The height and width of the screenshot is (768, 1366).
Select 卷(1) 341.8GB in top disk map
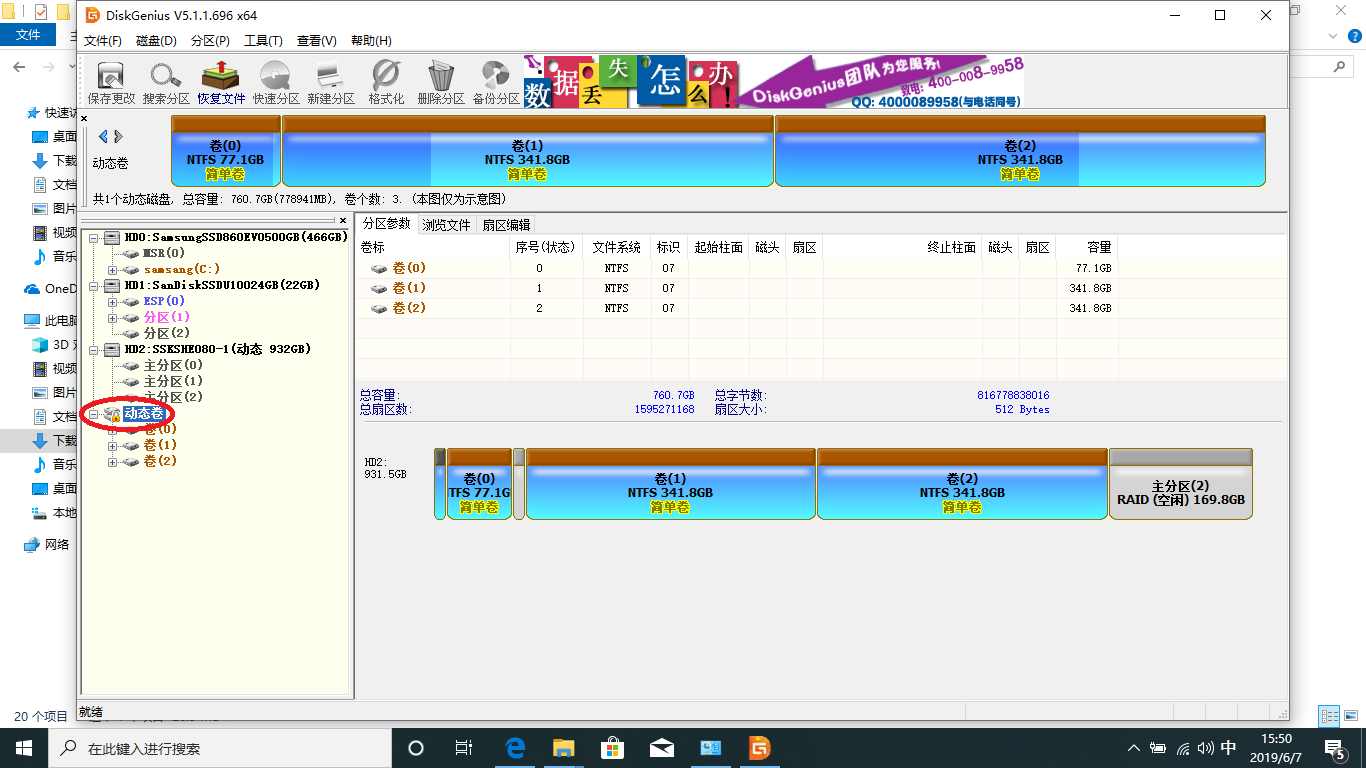pyautogui.click(x=528, y=151)
